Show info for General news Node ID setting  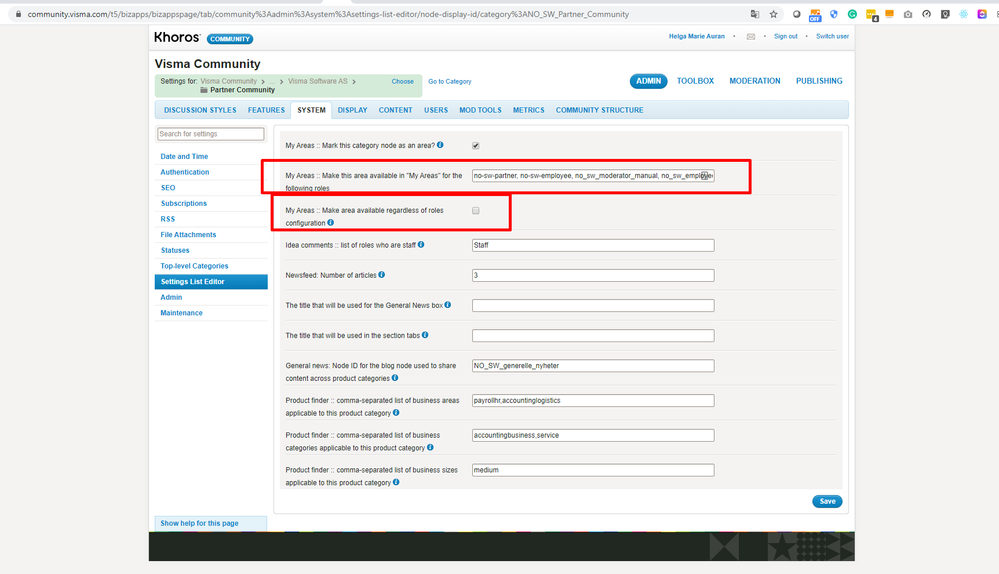coord(395,378)
